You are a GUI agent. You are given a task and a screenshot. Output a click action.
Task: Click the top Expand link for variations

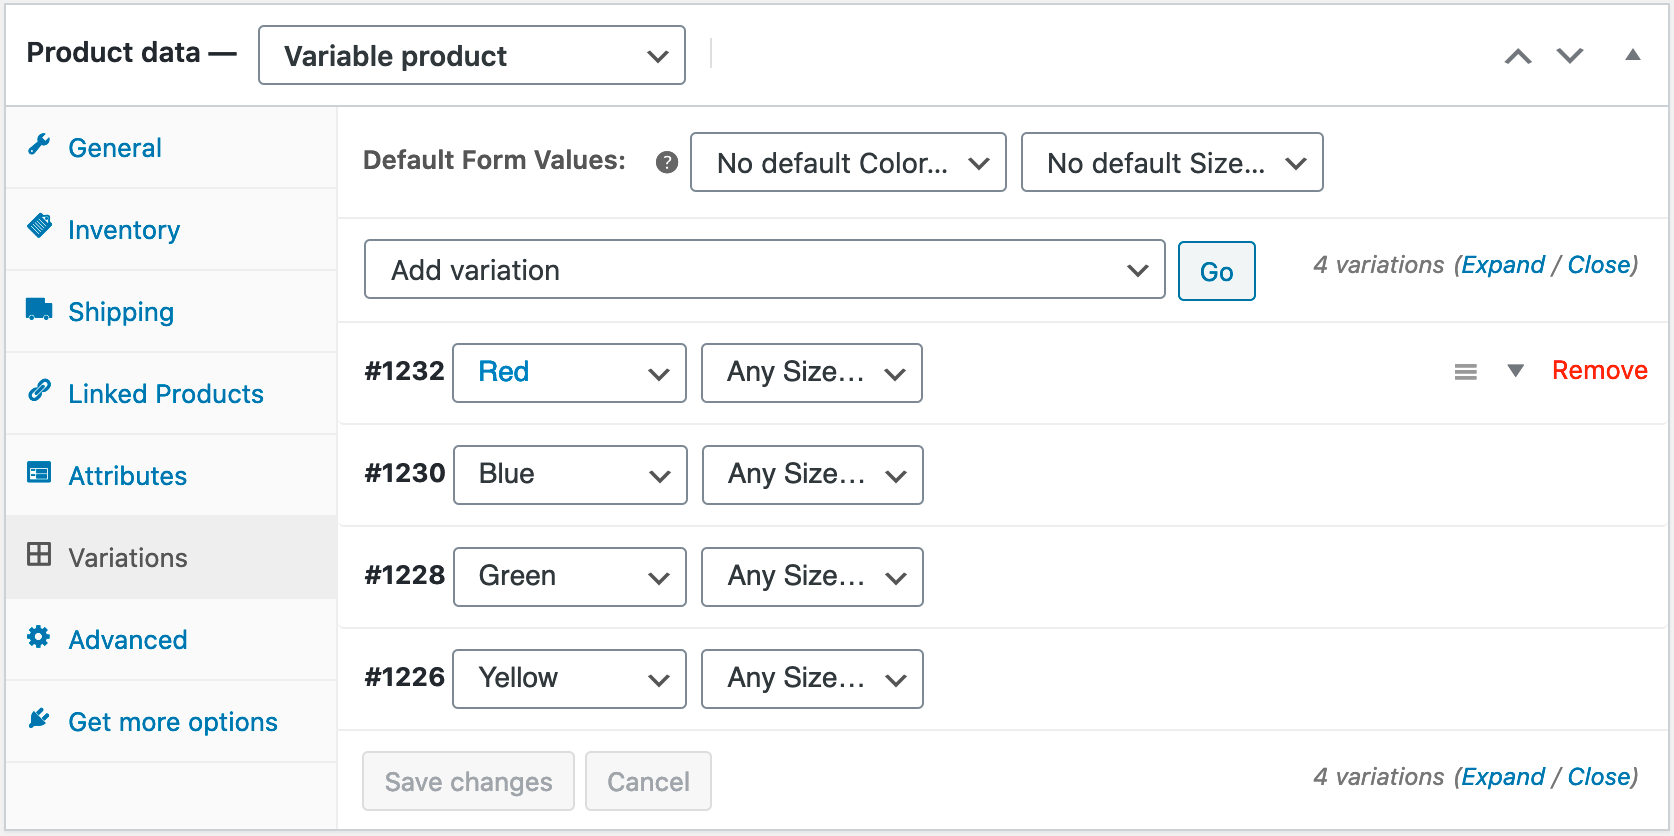click(1502, 265)
